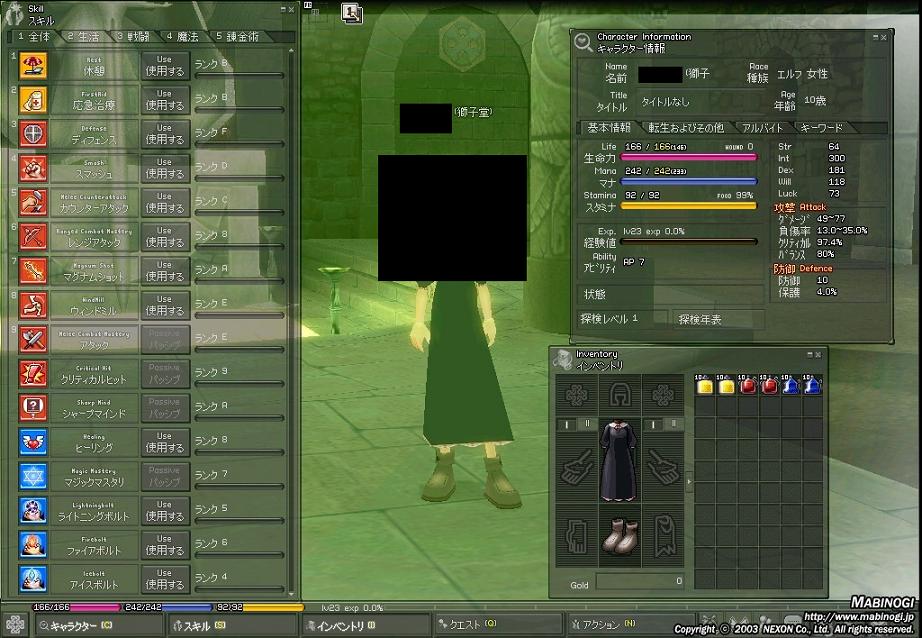Open the 魔法 (Magic) skill tab
Screen dimensions: 922x638
click(x=183, y=36)
